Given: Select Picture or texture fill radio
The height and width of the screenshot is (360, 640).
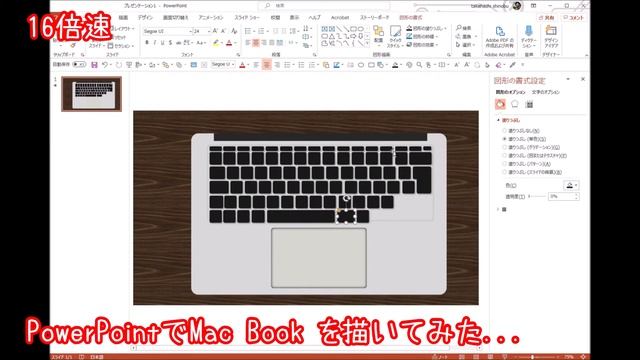Looking at the screenshot, I should [504, 156].
